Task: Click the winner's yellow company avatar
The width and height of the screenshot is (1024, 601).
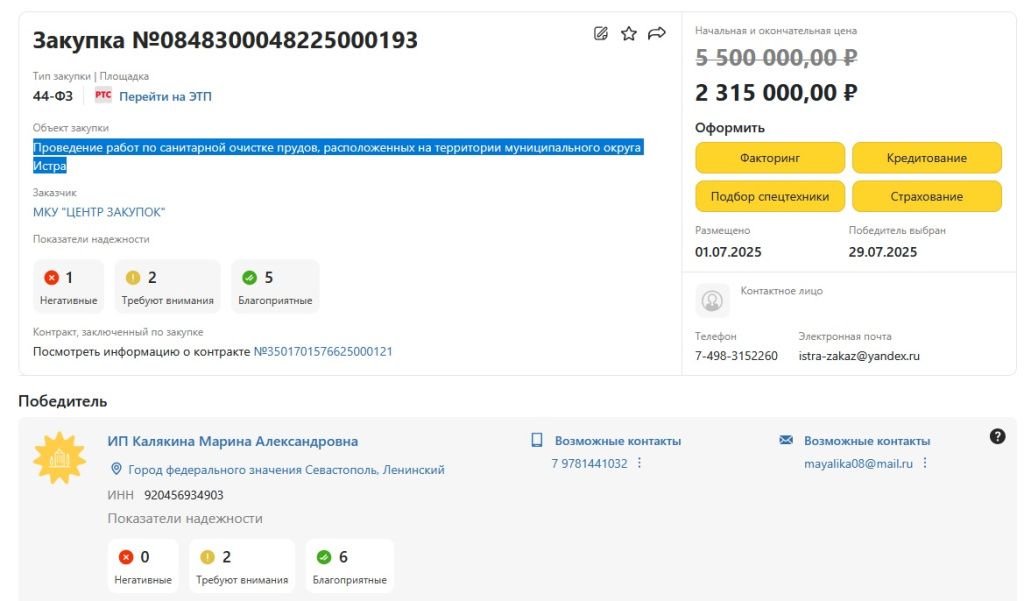Action: pyautogui.click(x=59, y=458)
